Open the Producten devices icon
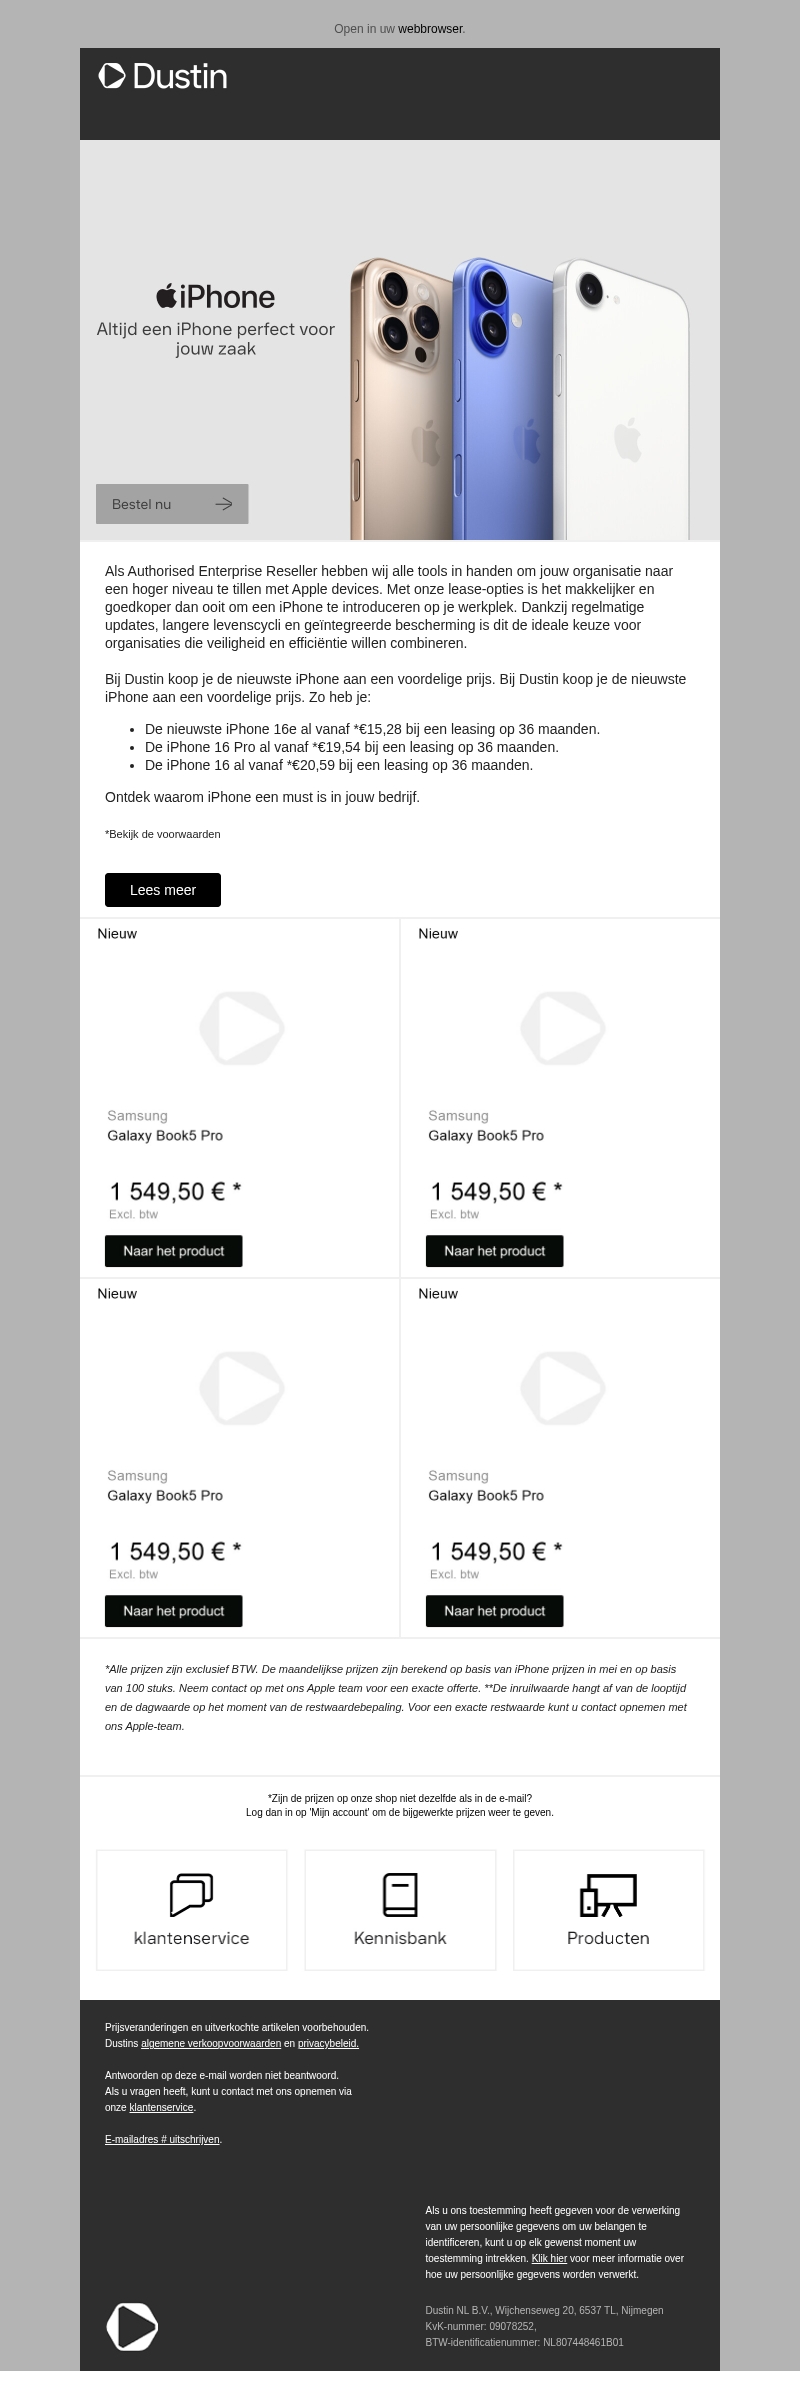 608,1894
